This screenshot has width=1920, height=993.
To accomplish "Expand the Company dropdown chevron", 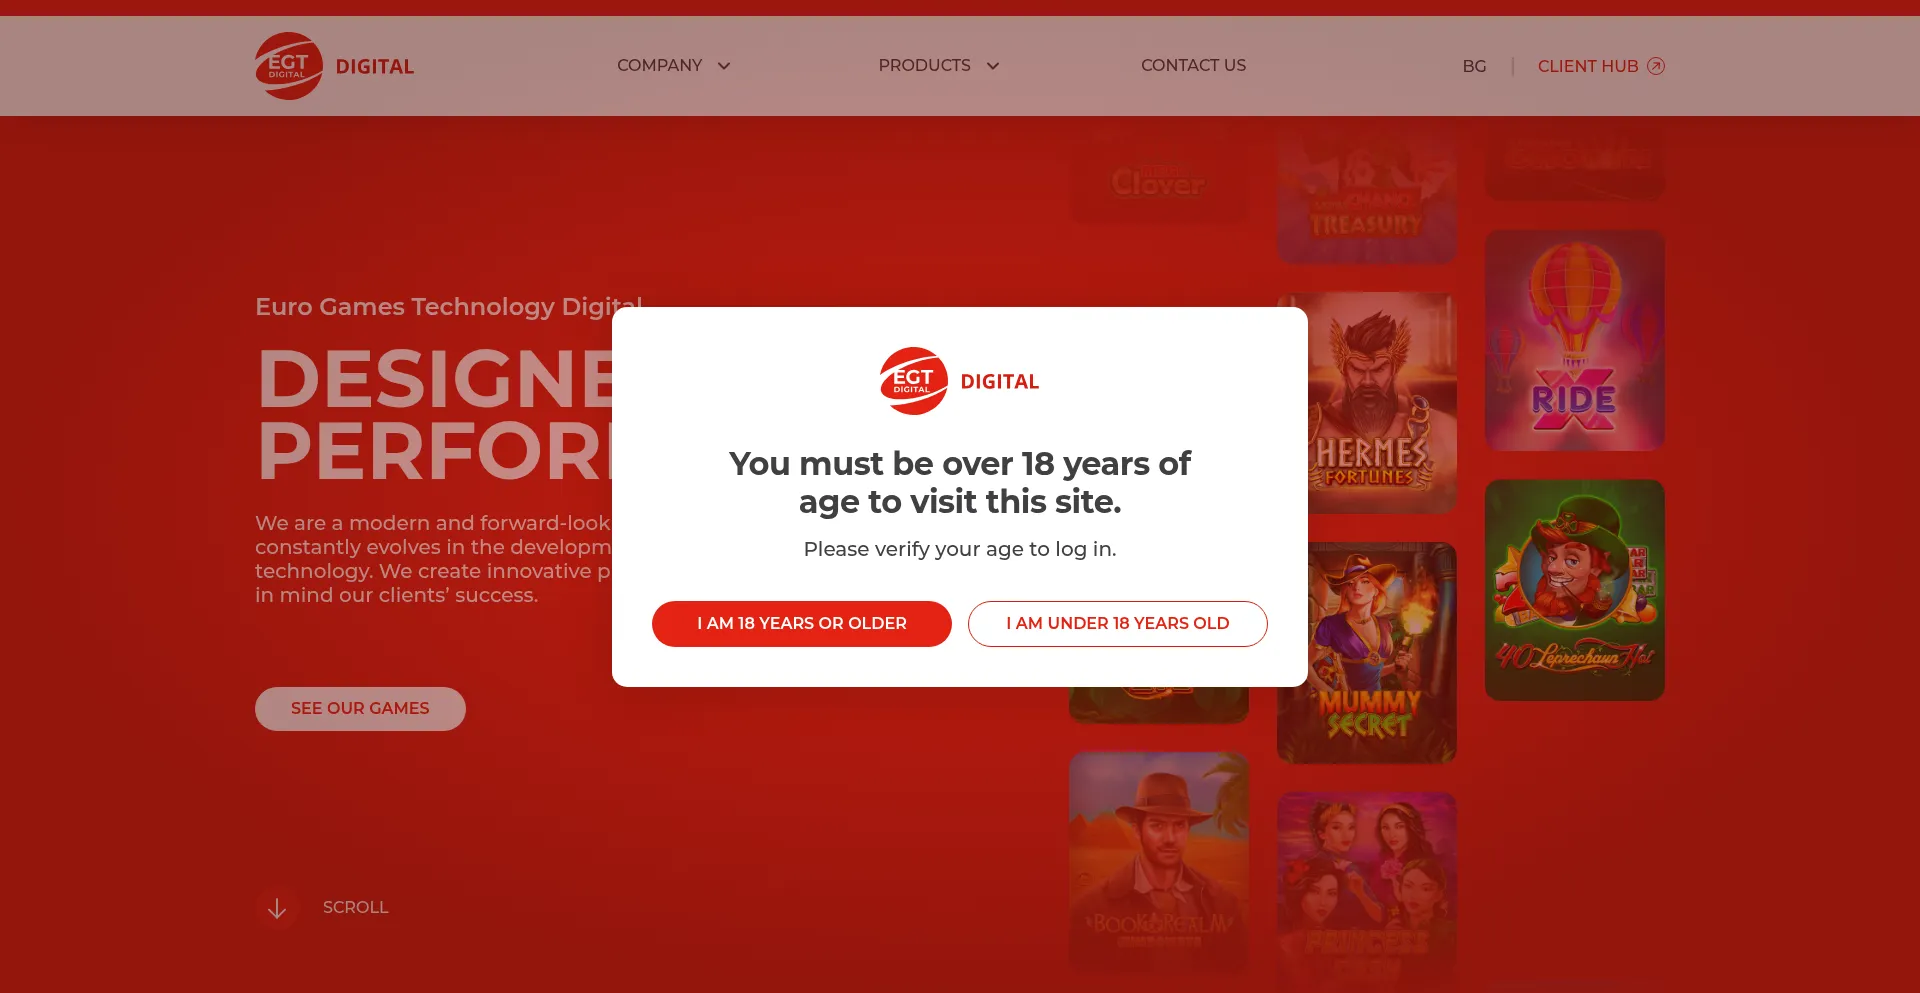I will (724, 66).
